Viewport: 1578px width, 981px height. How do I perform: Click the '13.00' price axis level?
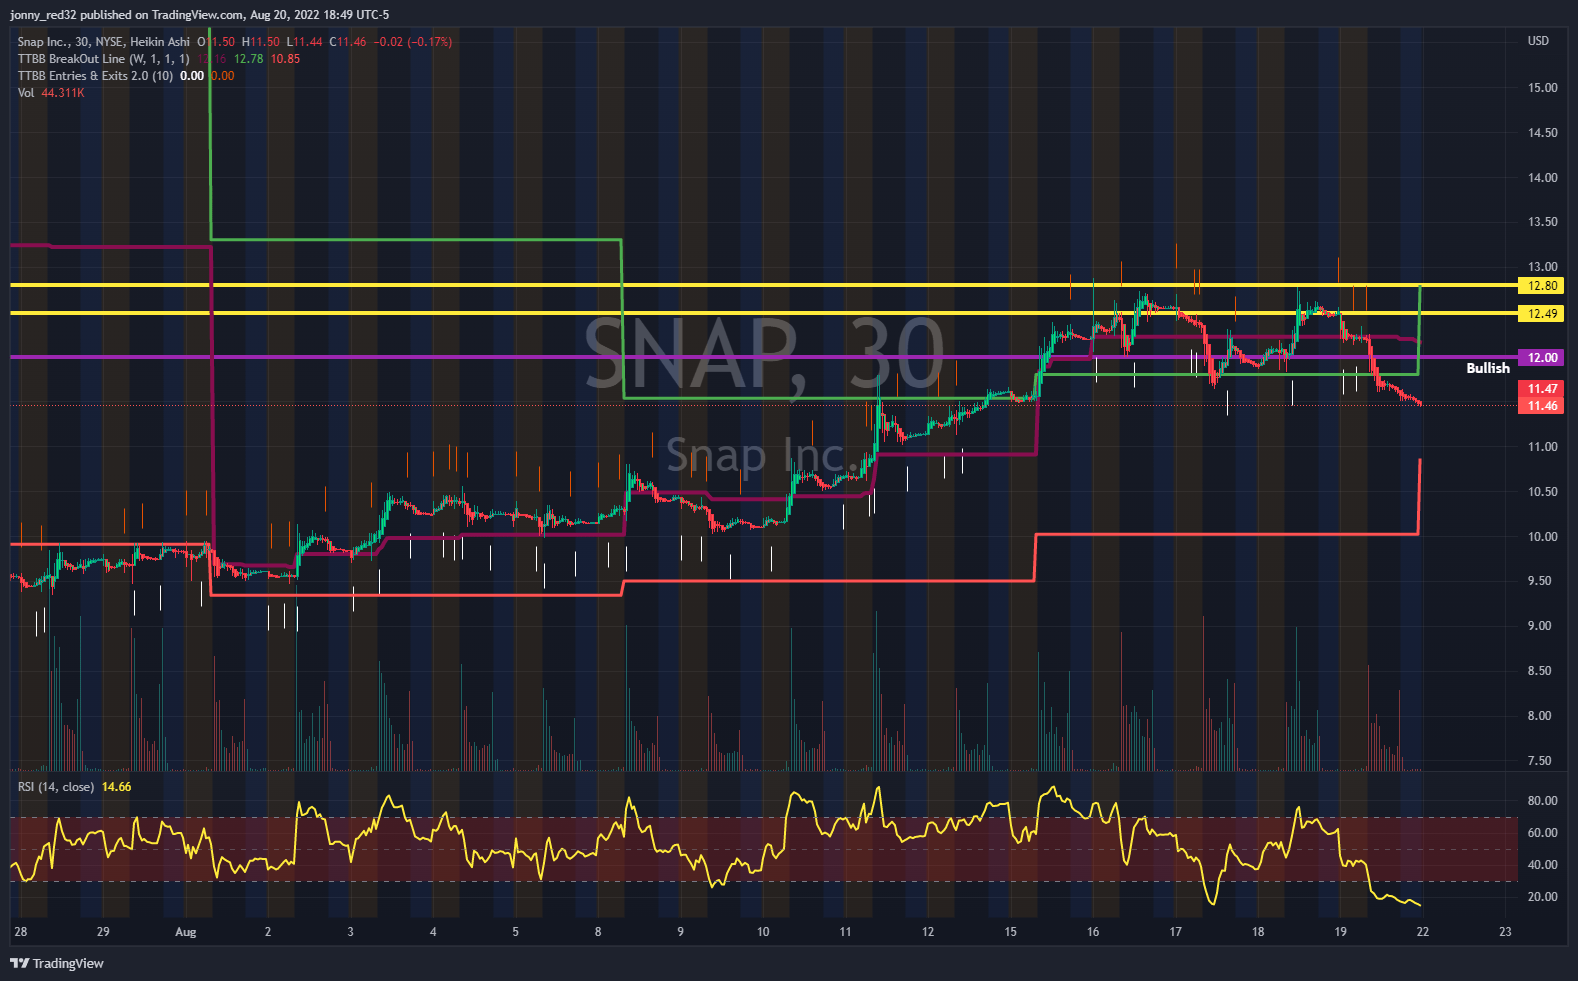tap(1543, 267)
